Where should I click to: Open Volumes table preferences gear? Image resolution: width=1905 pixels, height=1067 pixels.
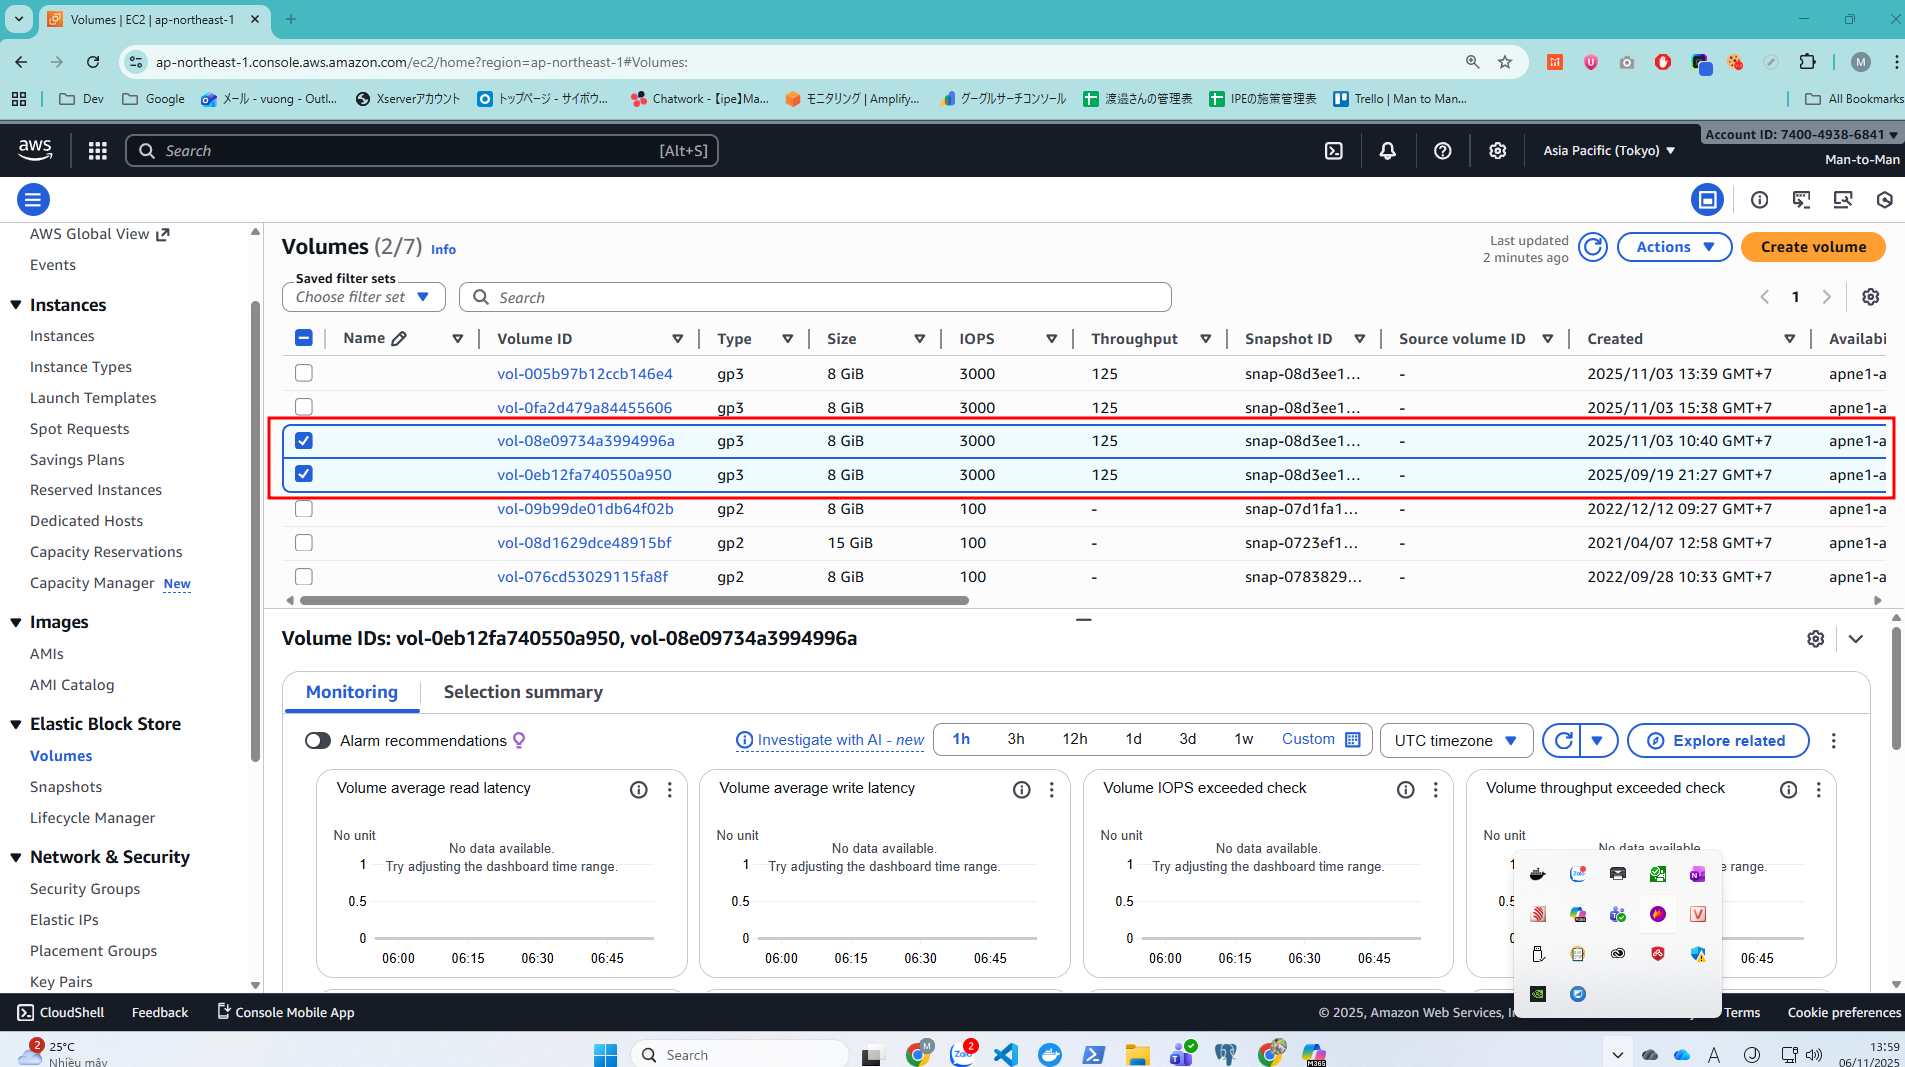click(x=1870, y=297)
